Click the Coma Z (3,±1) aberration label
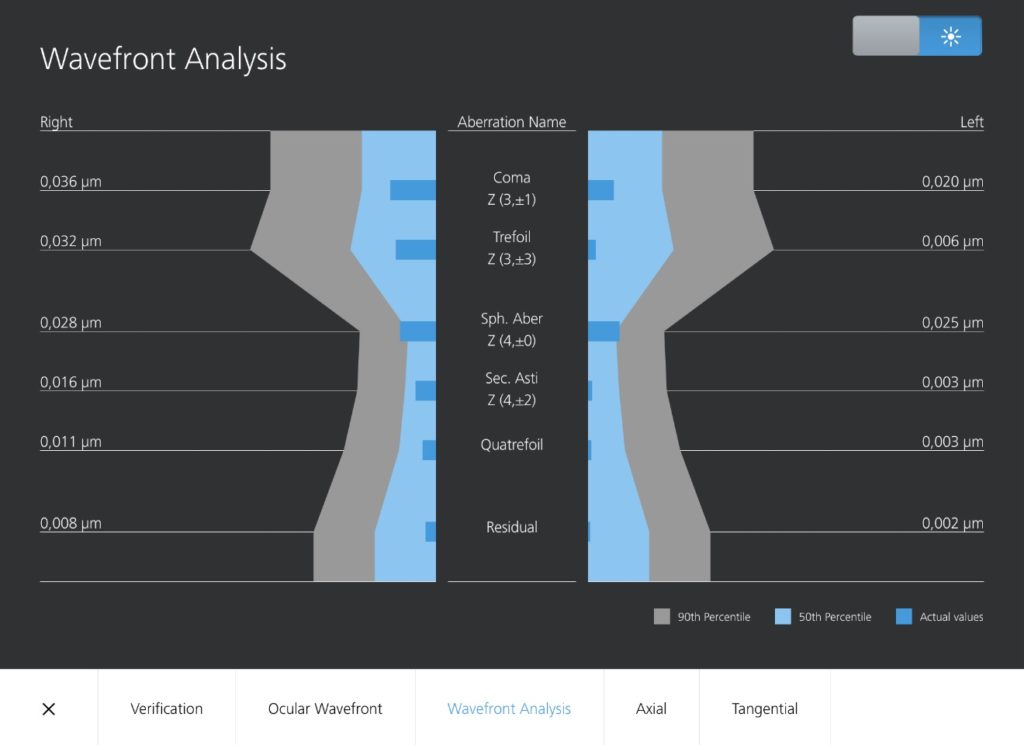1024x745 pixels. point(512,188)
